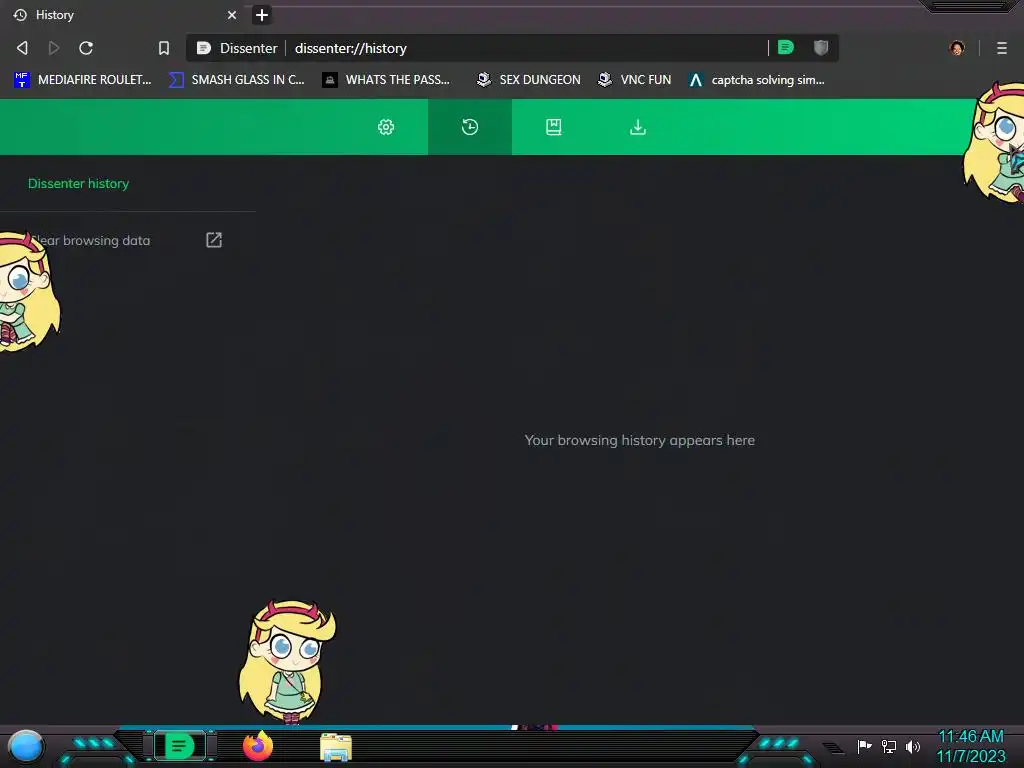The image size is (1024, 768).
Task: Switch to Dissenter in the taskbar
Action: click(180, 746)
